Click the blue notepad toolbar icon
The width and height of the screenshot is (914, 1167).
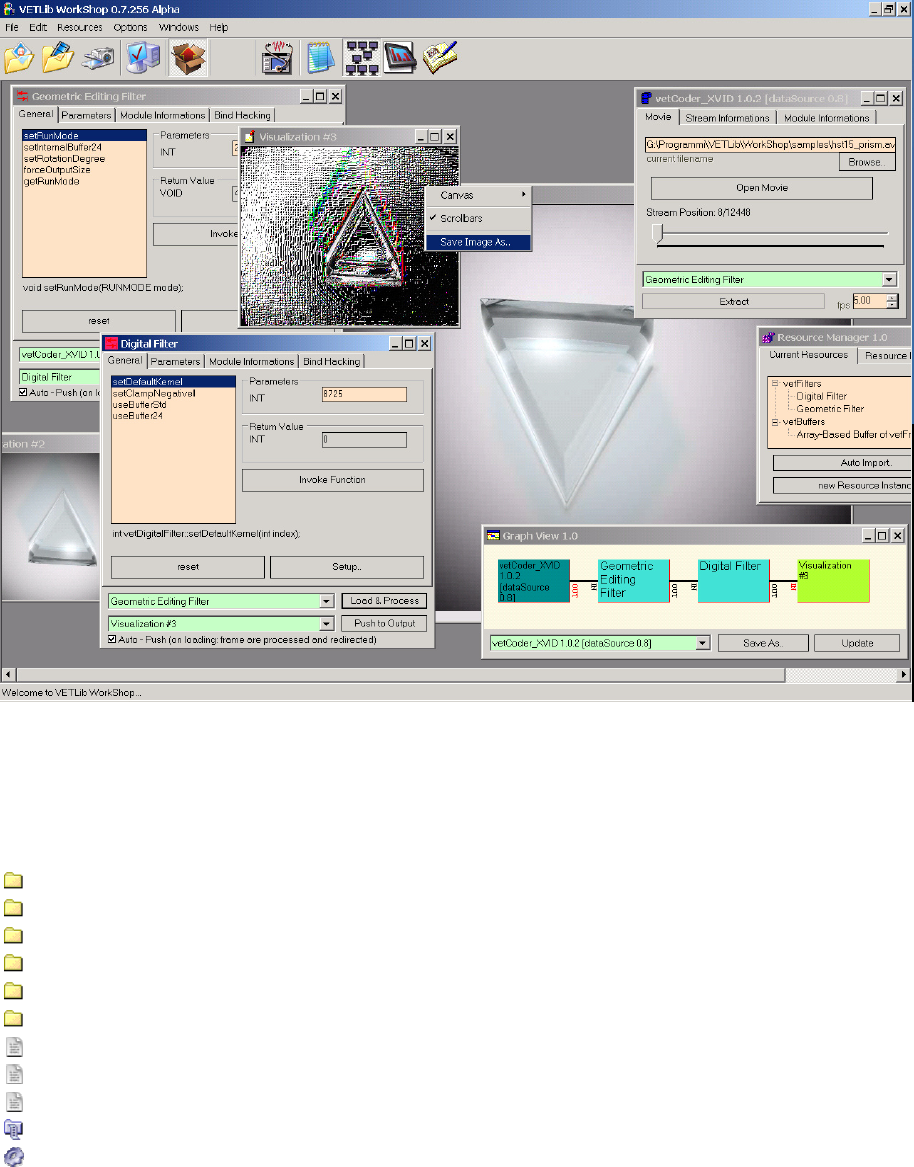[x=321, y=58]
